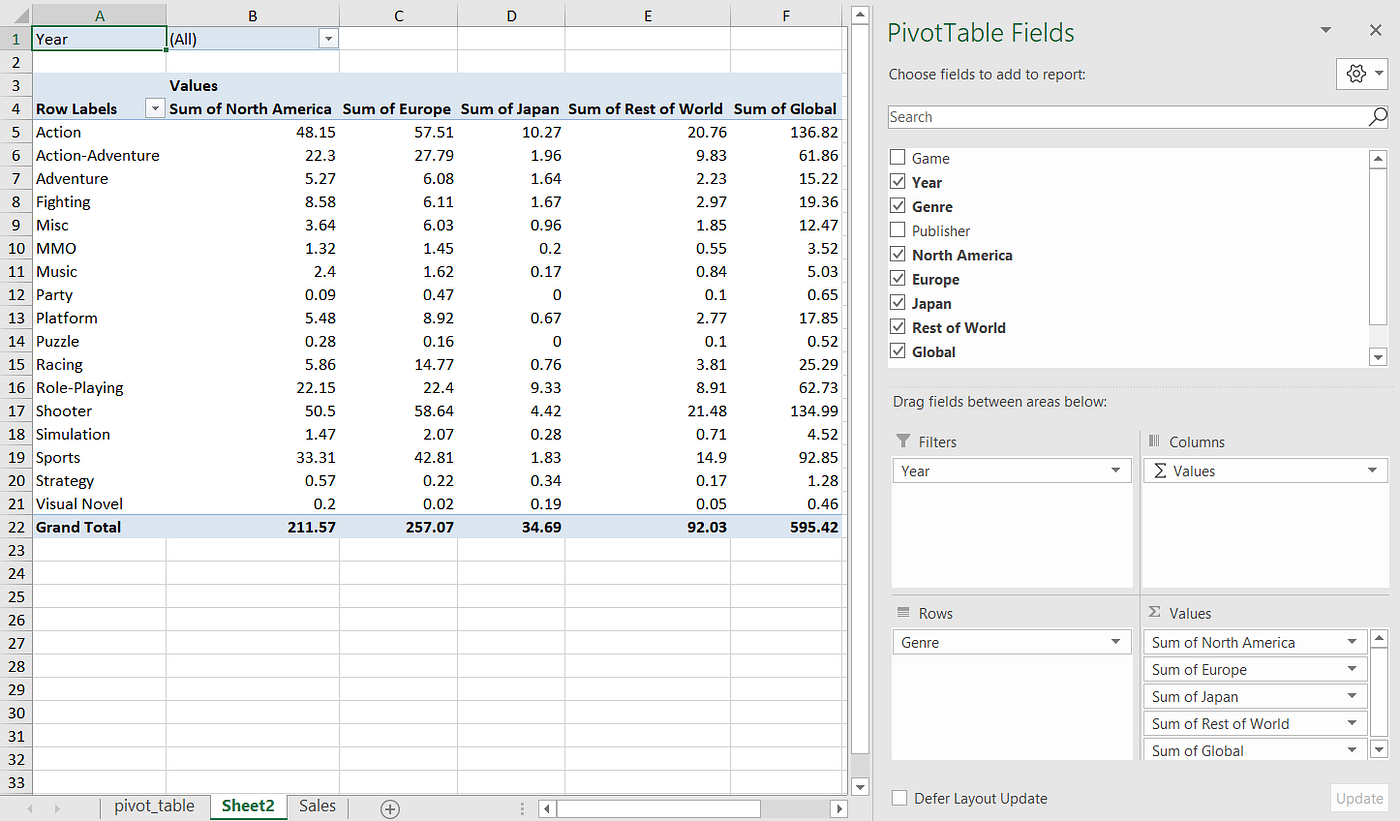This screenshot has height=821, width=1400.
Task: Check the Publisher field checkbox
Action: click(x=897, y=230)
